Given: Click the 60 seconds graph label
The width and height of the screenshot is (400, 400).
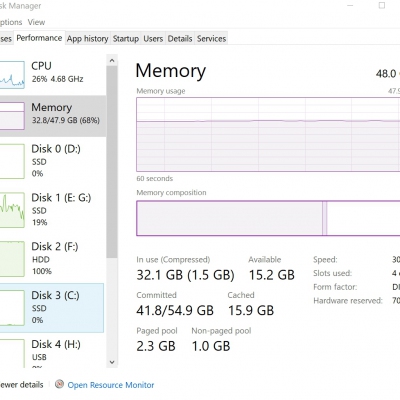Looking at the screenshot, I should point(155,179).
